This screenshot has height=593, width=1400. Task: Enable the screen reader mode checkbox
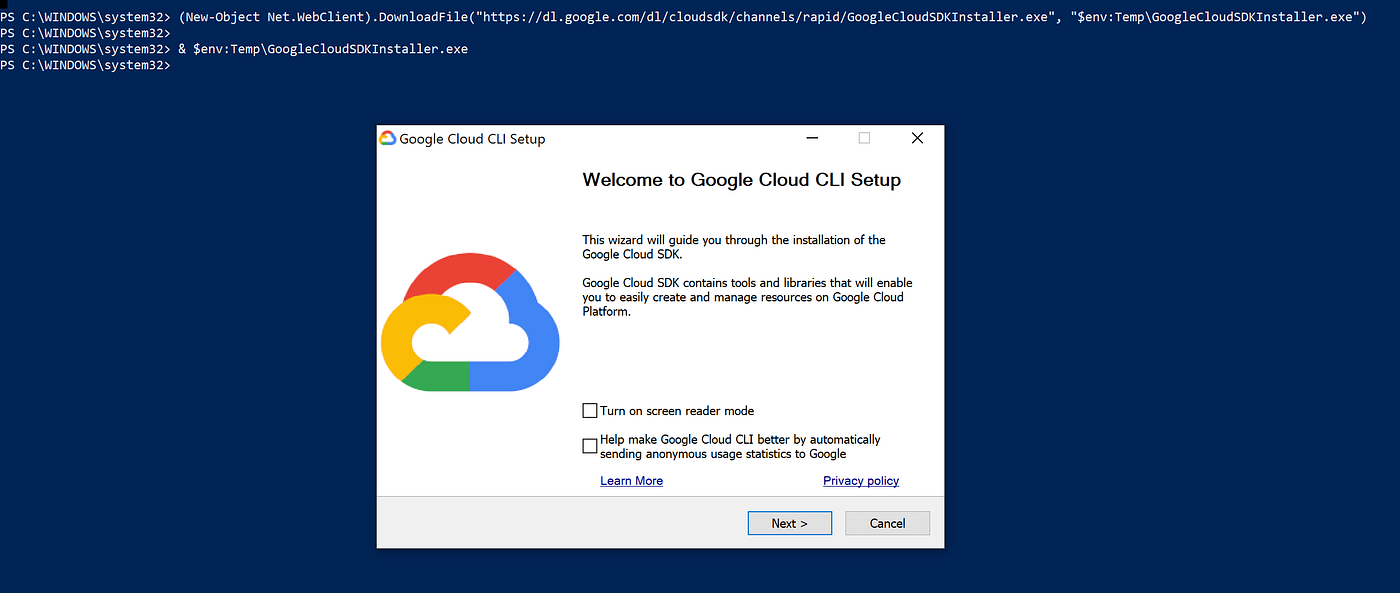(x=590, y=410)
